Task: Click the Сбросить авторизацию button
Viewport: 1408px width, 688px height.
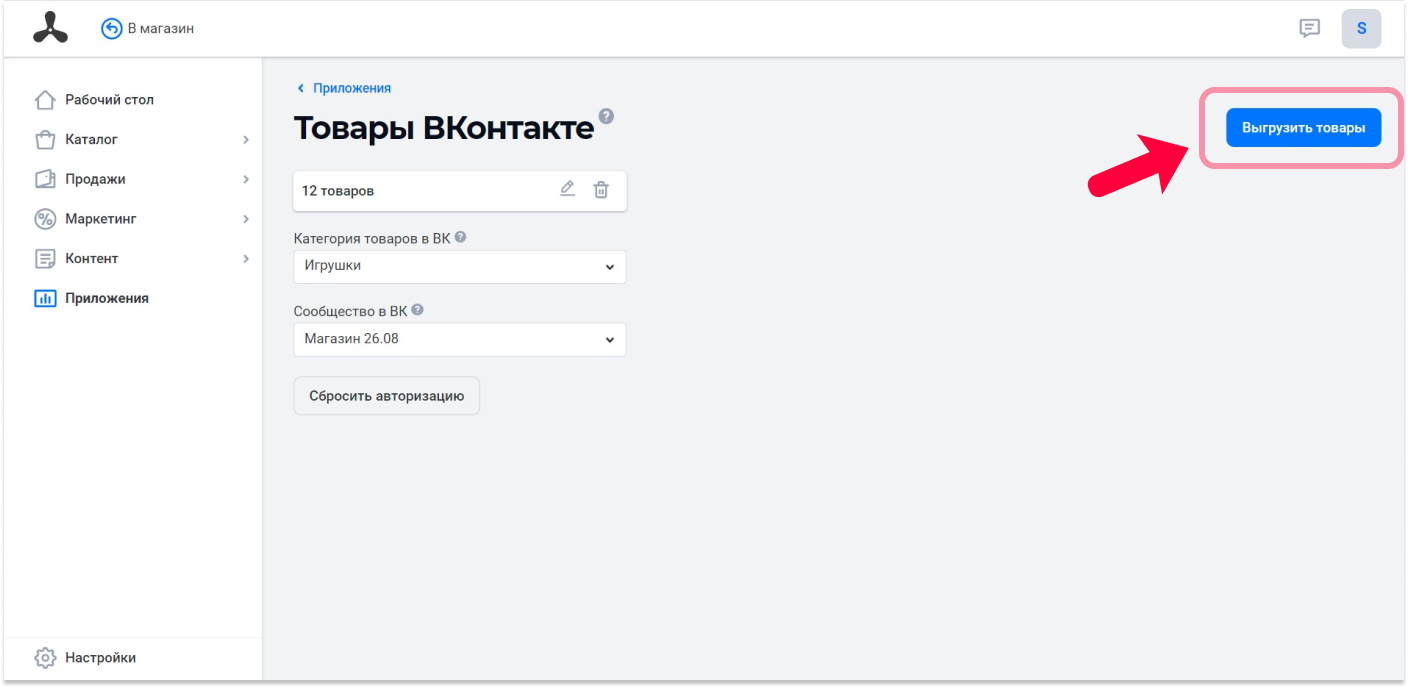Action: [387, 396]
